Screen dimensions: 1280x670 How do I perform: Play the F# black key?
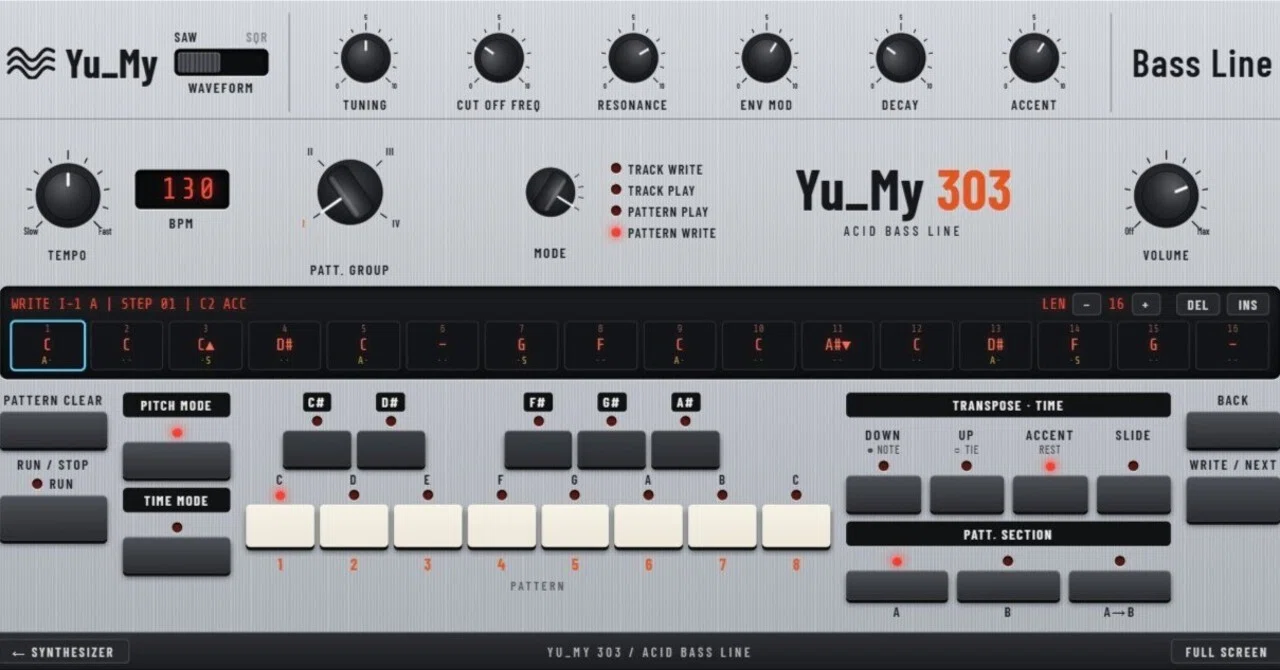538,450
